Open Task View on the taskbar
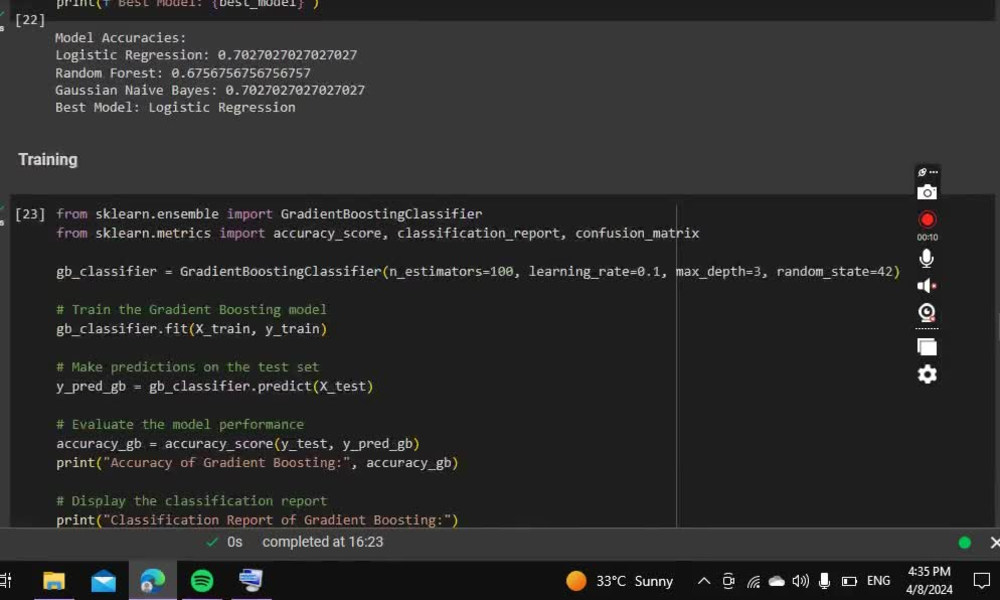1000x600 pixels. tap(5, 581)
